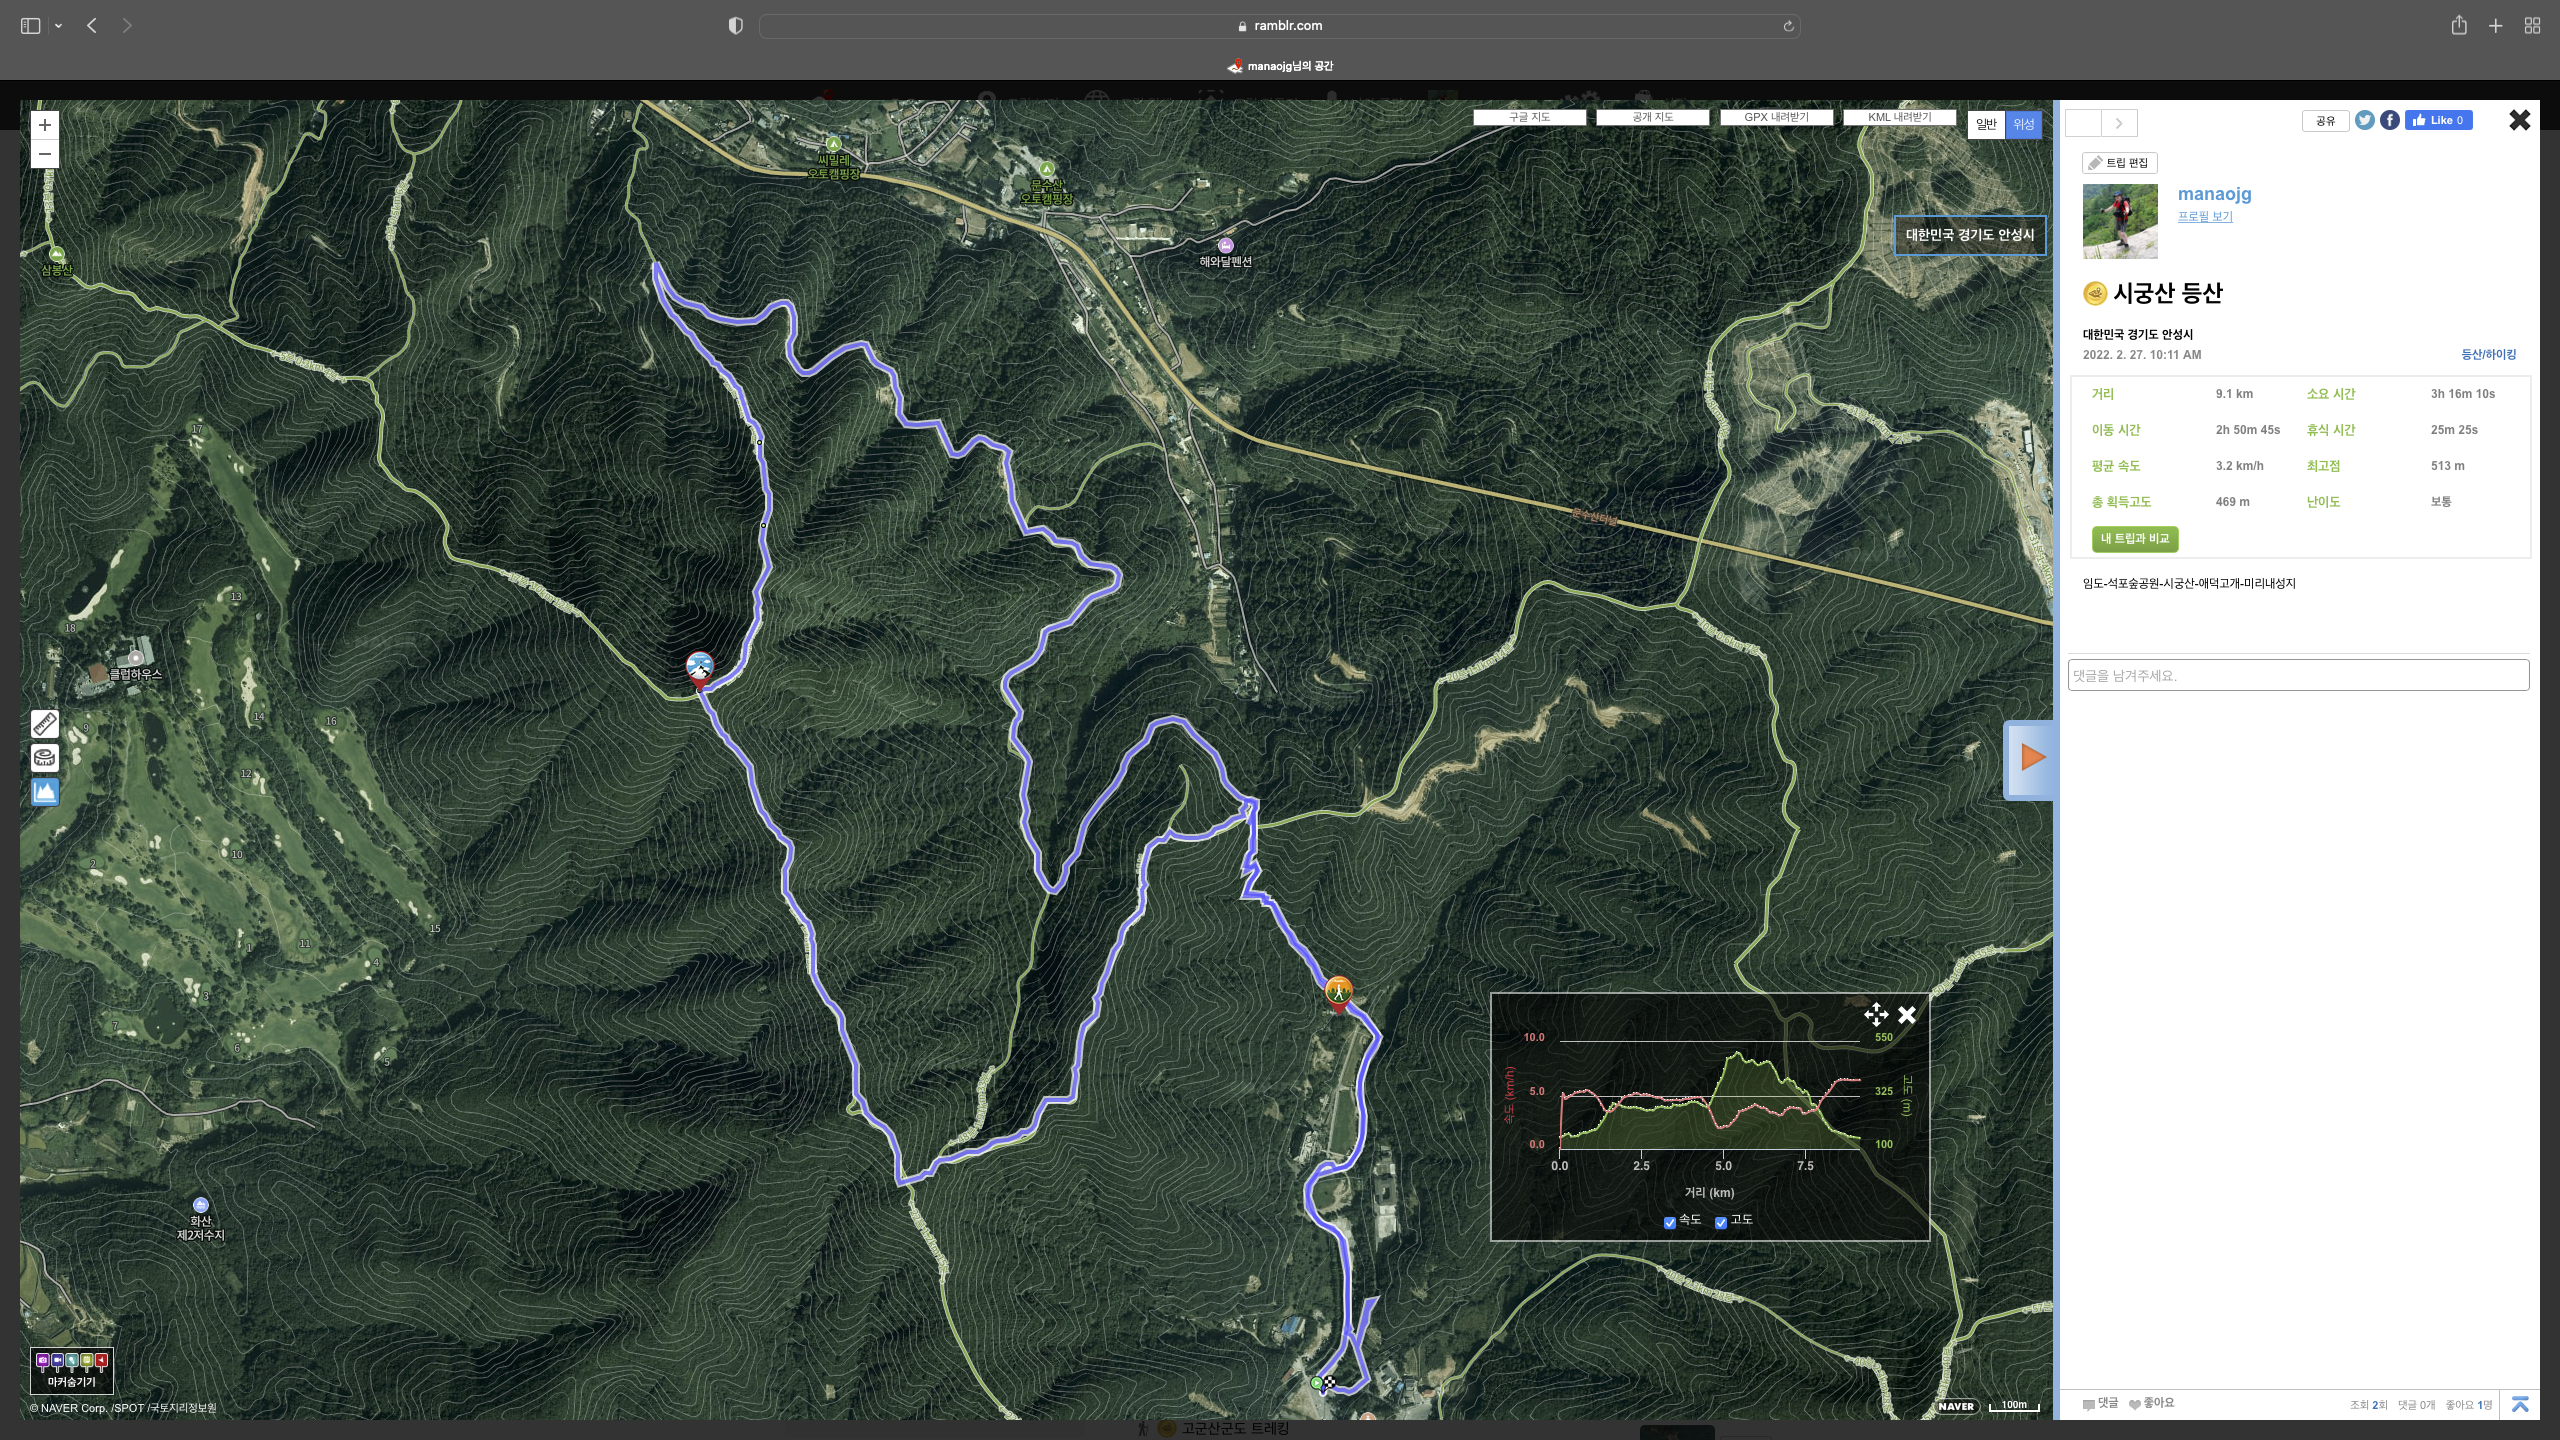Uncheck the 속도 speed checkbox
Screen dimensions: 2560x1440
point(1669,1222)
